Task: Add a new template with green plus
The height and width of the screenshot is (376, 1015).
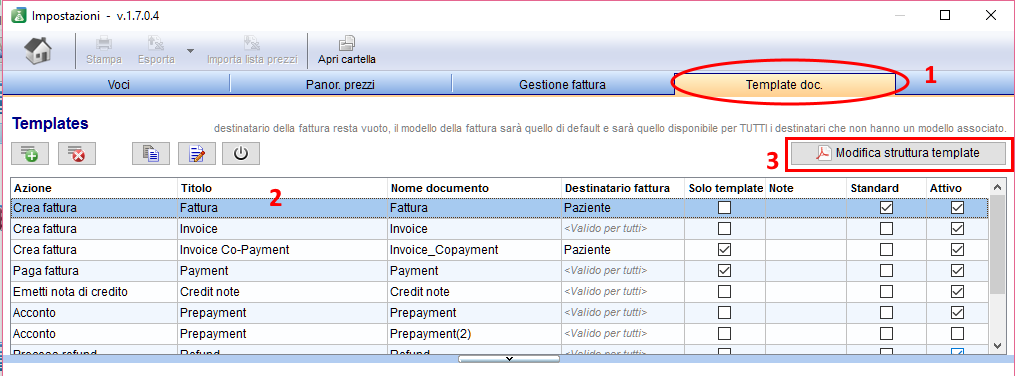Action: [30, 153]
